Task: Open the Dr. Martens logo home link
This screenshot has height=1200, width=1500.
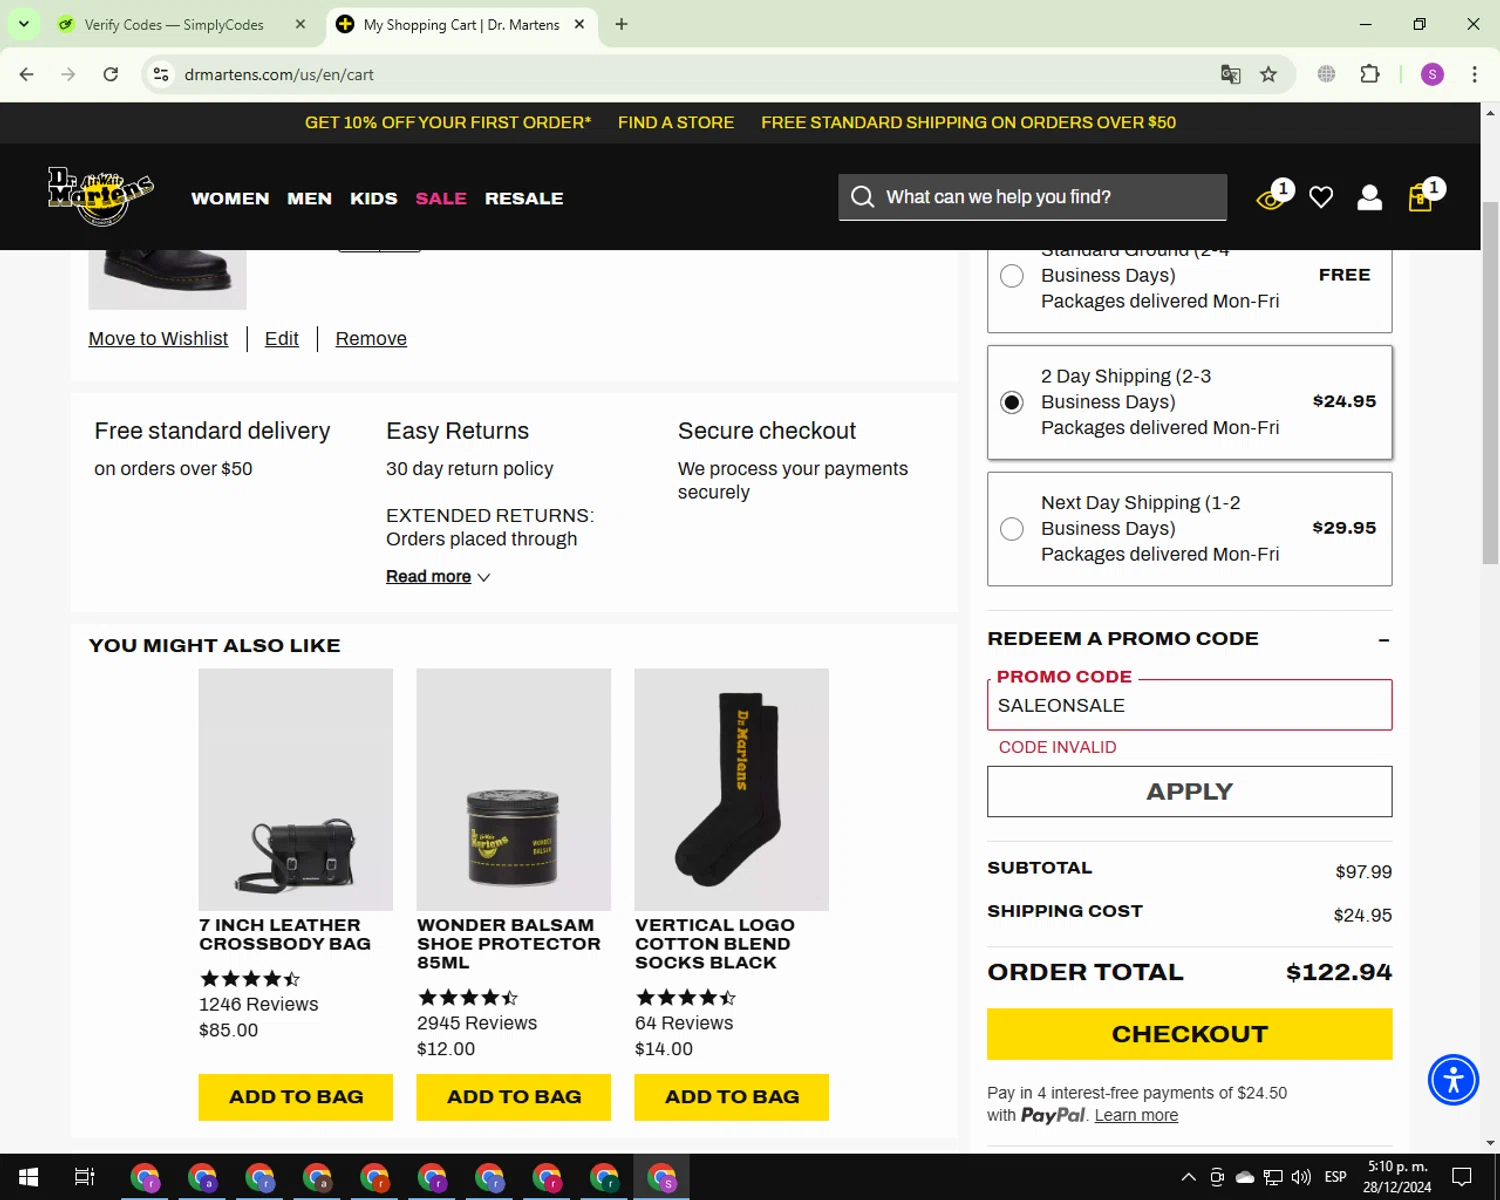Action: pyautogui.click(x=101, y=197)
